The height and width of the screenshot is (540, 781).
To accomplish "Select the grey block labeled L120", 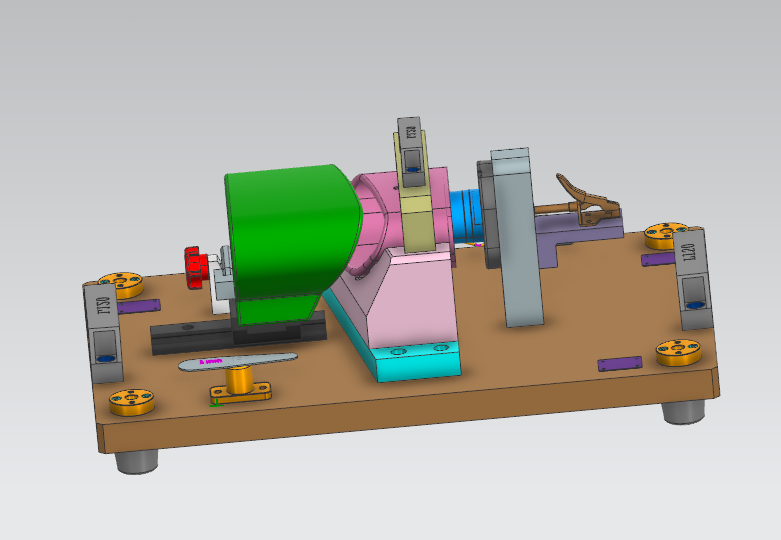I will pyautogui.click(x=692, y=279).
